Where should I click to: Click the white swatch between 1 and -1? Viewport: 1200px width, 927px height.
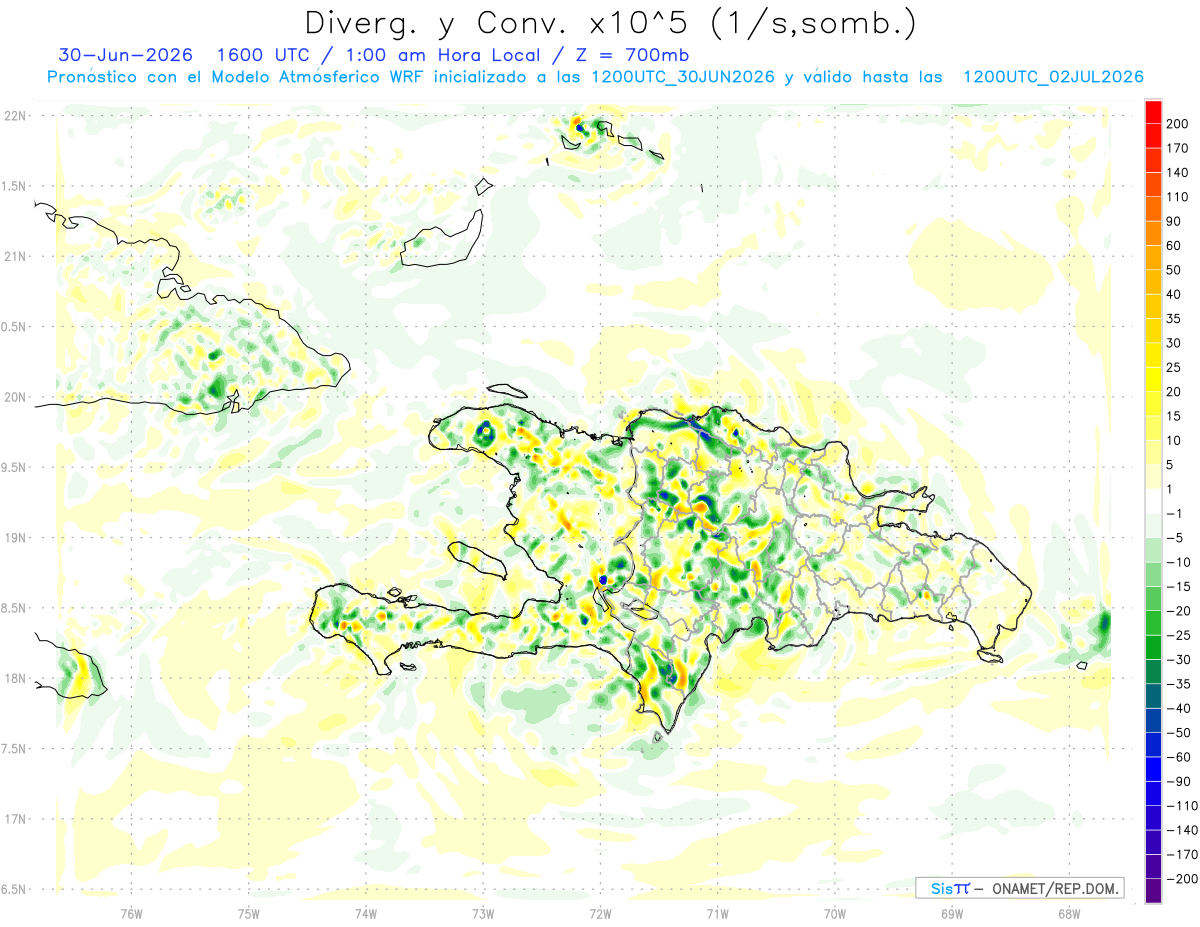tap(1153, 501)
